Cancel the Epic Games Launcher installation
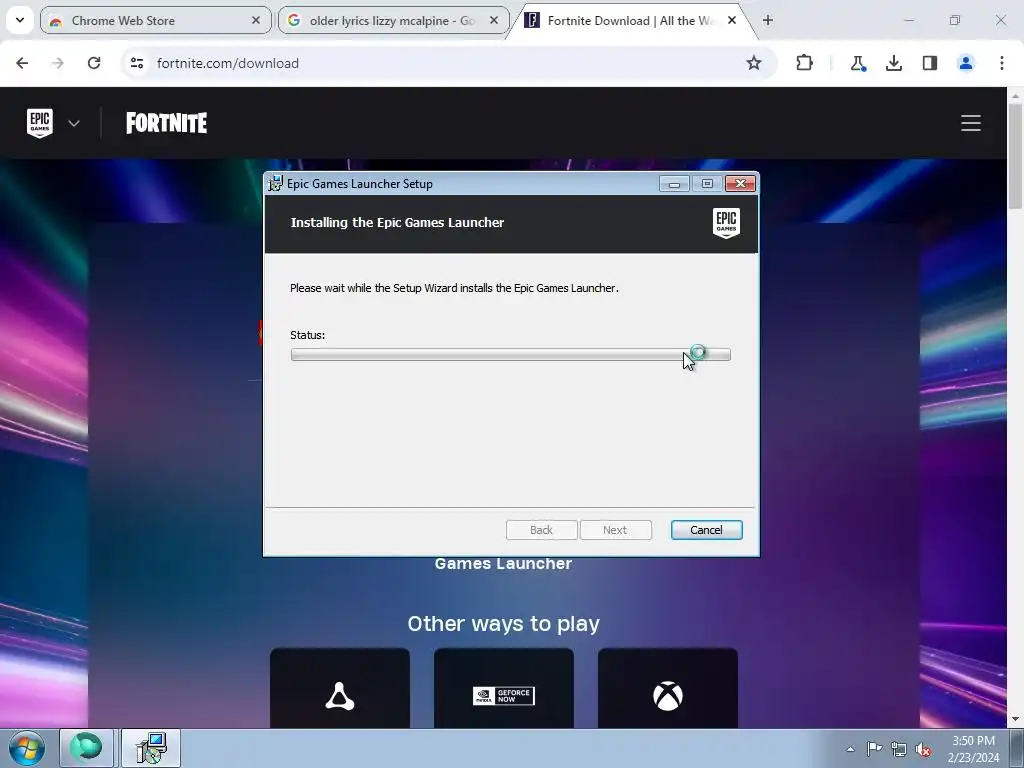This screenshot has height=768, width=1024. coord(707,530)
